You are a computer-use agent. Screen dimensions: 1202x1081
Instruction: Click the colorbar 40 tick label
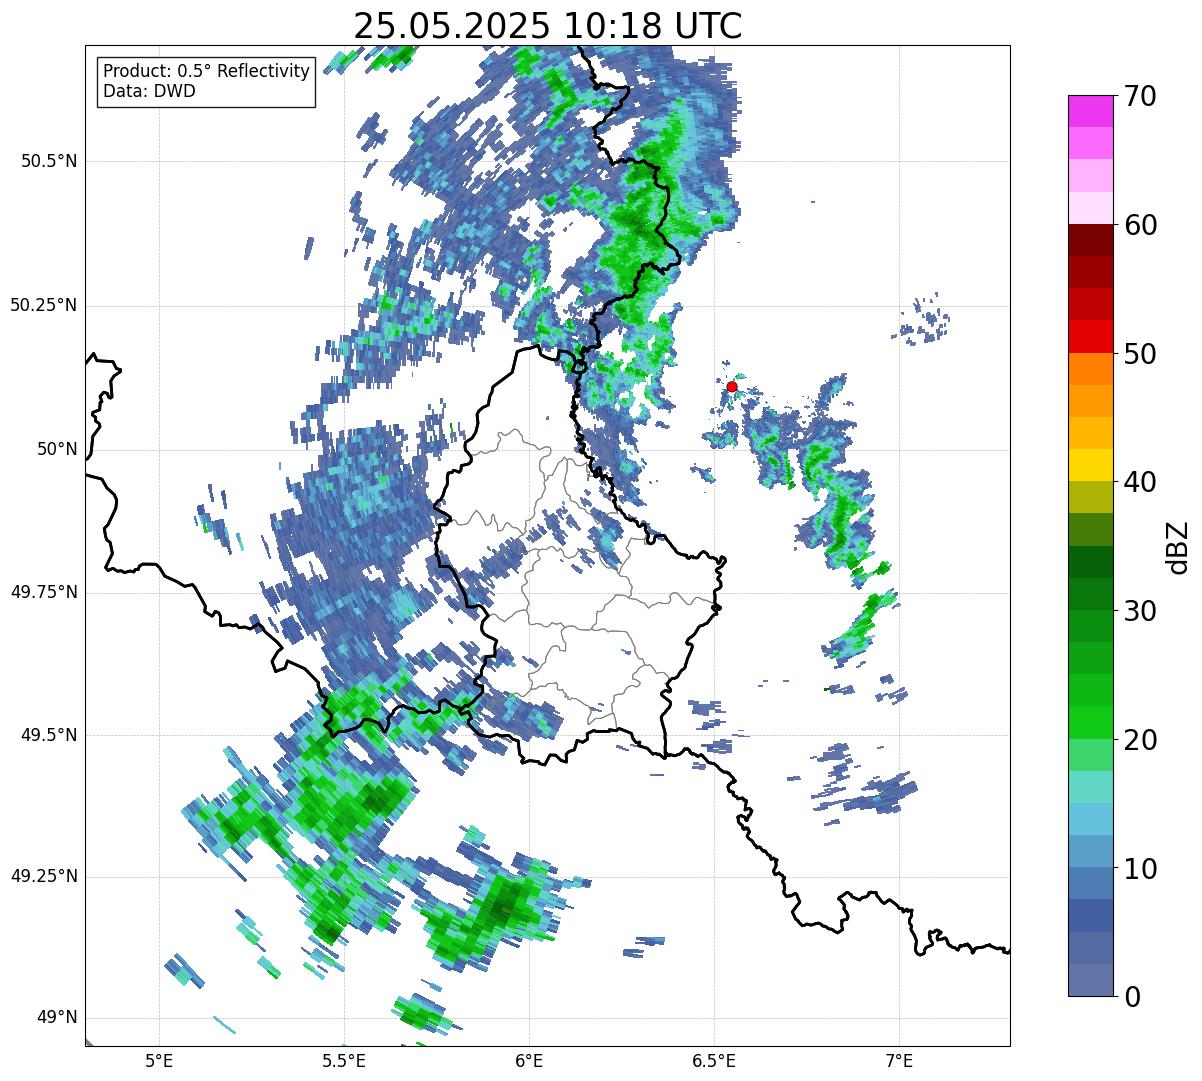click(x=1141, y=482)
